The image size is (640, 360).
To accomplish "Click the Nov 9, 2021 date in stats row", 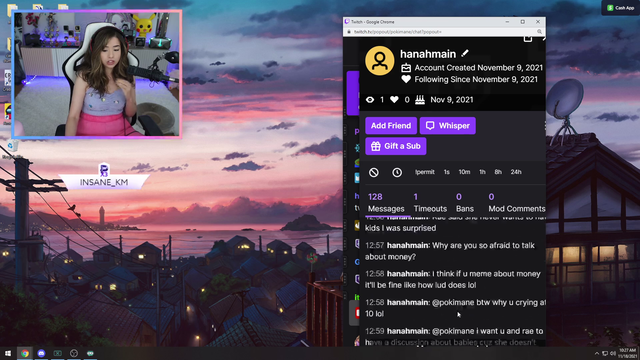I will coord(452,100).
